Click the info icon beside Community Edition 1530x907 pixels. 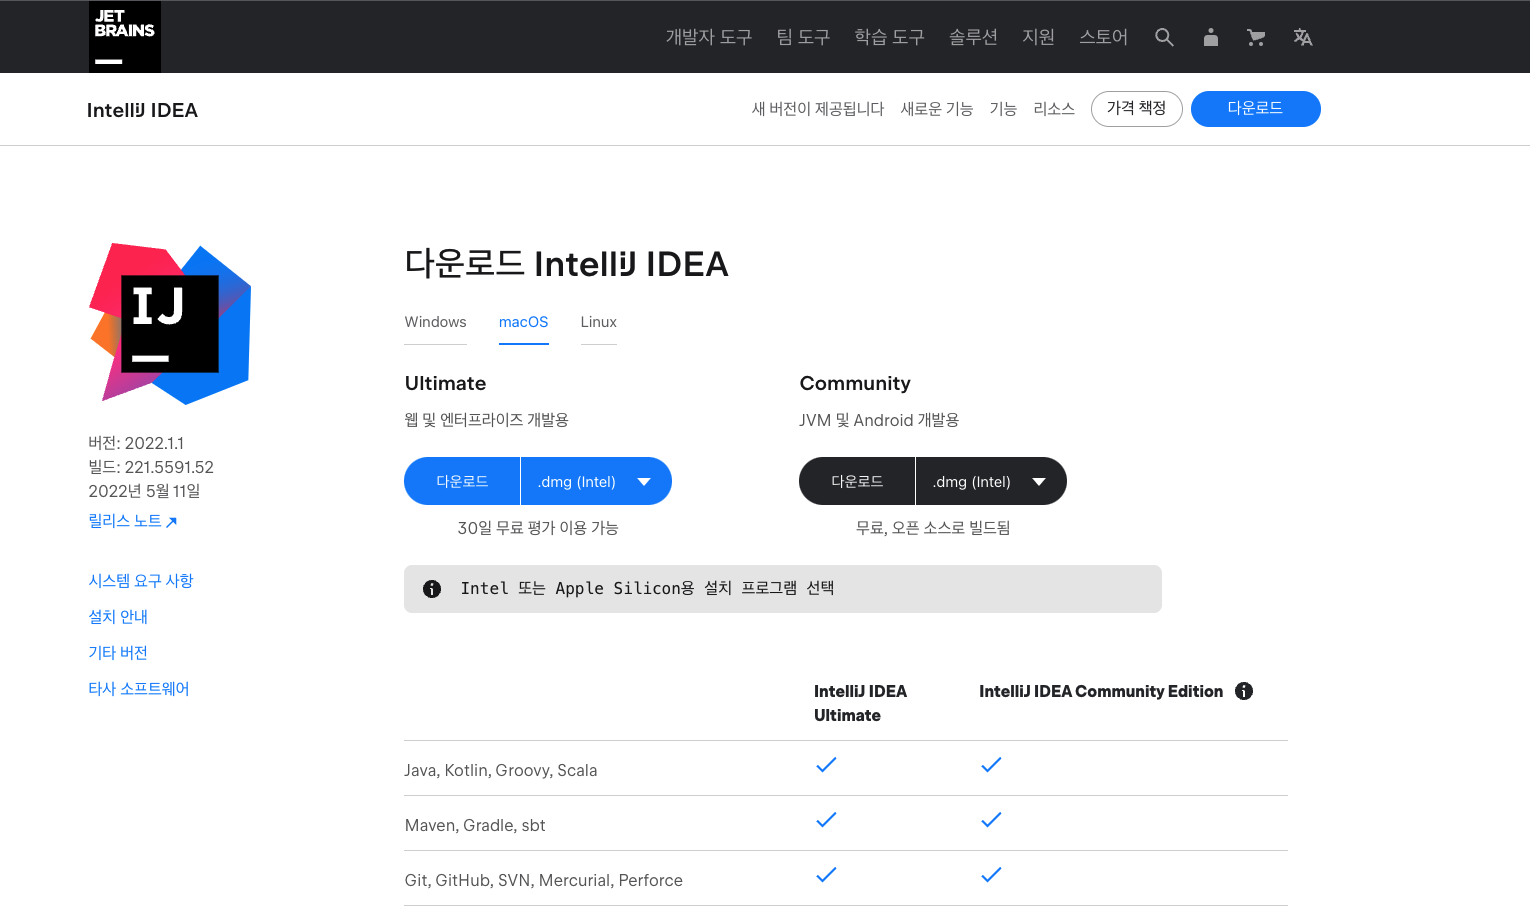pos(1244,691)
